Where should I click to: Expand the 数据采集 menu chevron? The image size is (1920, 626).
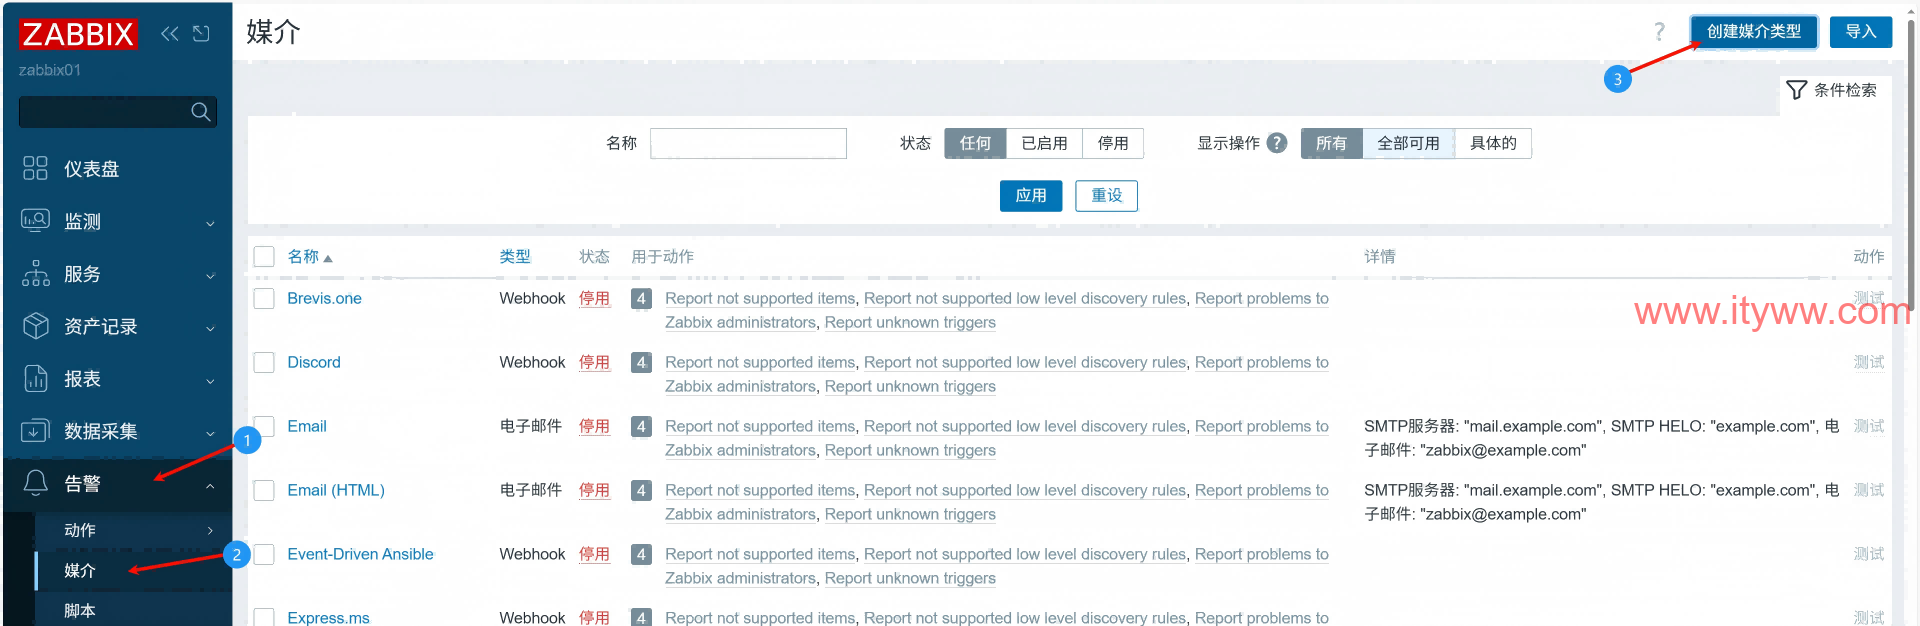210,433
